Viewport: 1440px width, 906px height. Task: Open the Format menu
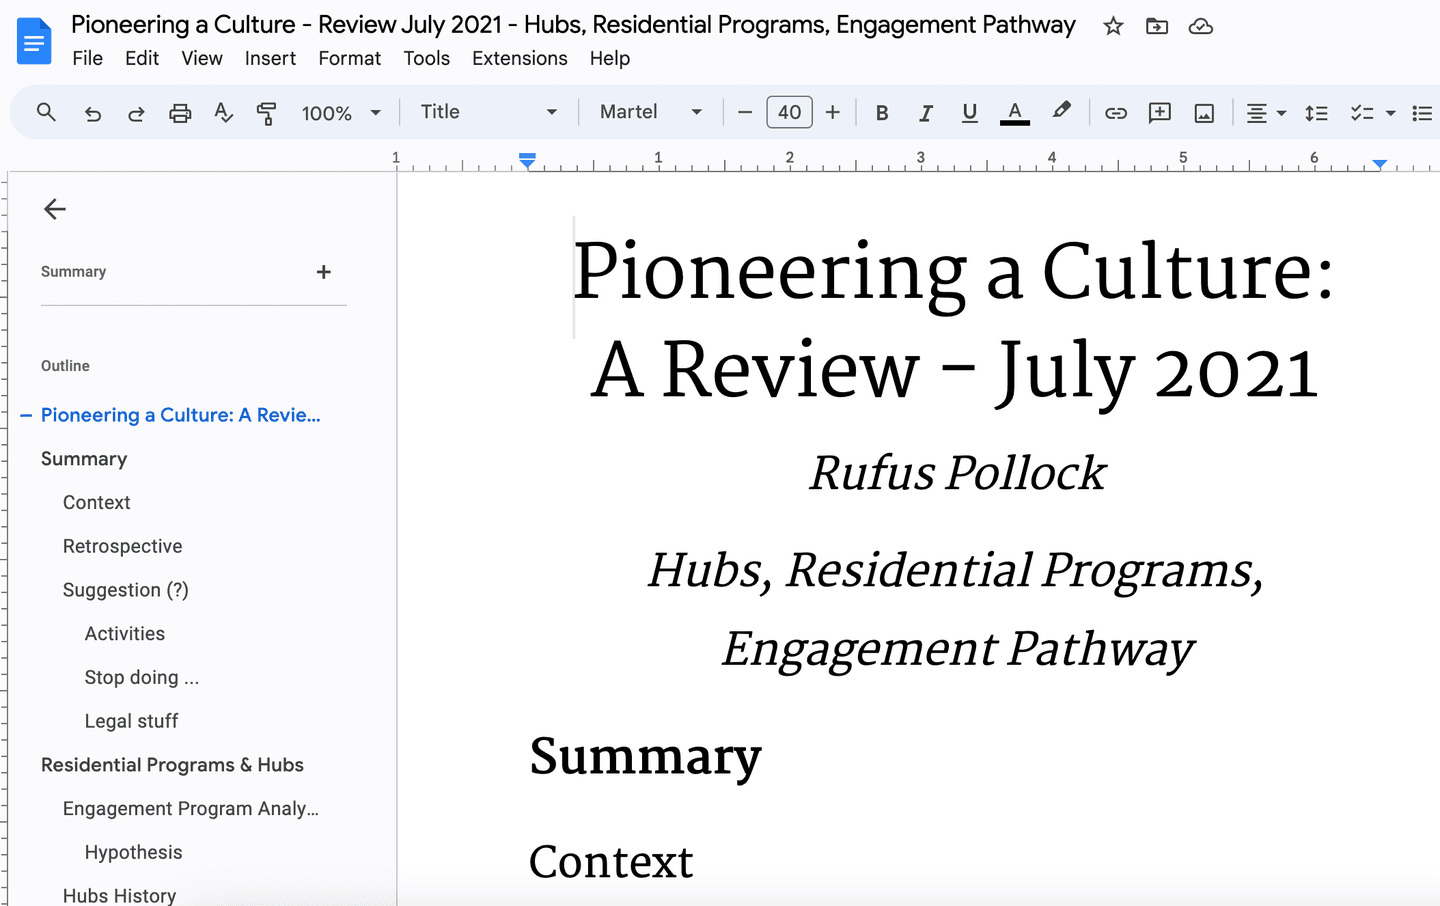point(349,58)
